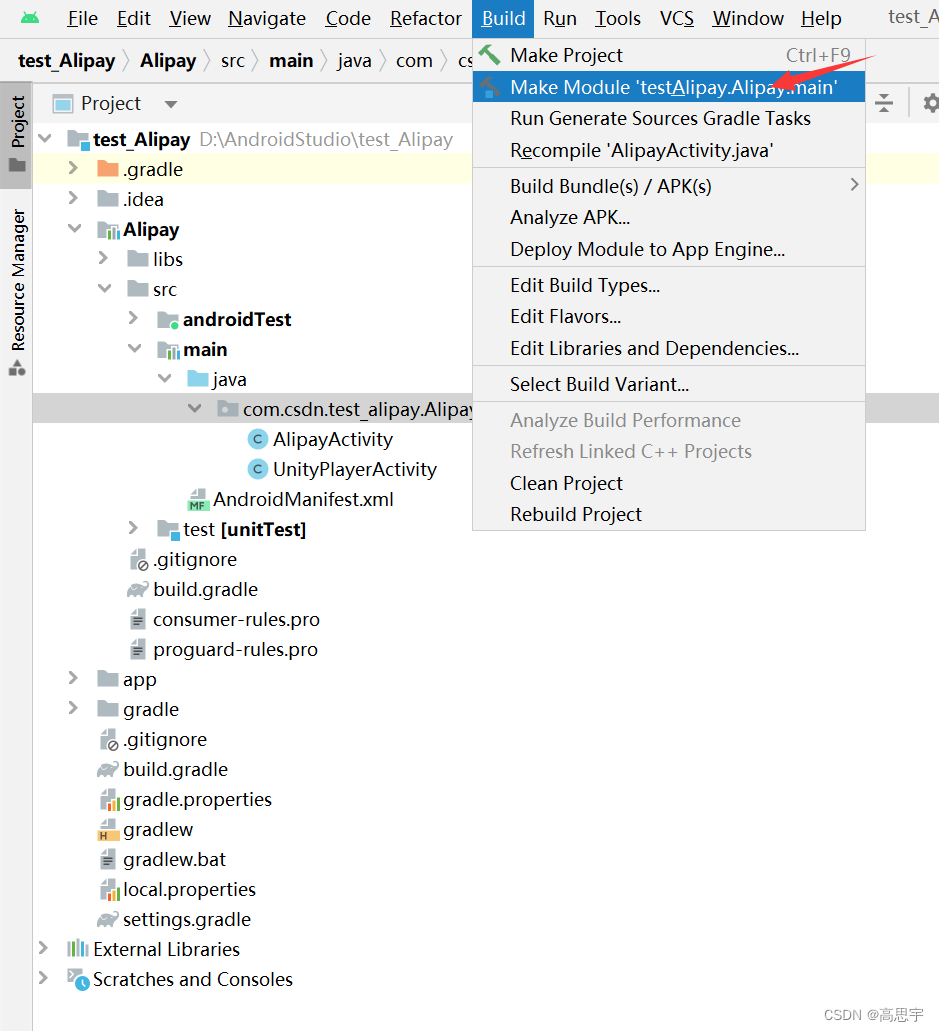
Task: Expand the app folder arrow
Action: (x=74, y=678)
